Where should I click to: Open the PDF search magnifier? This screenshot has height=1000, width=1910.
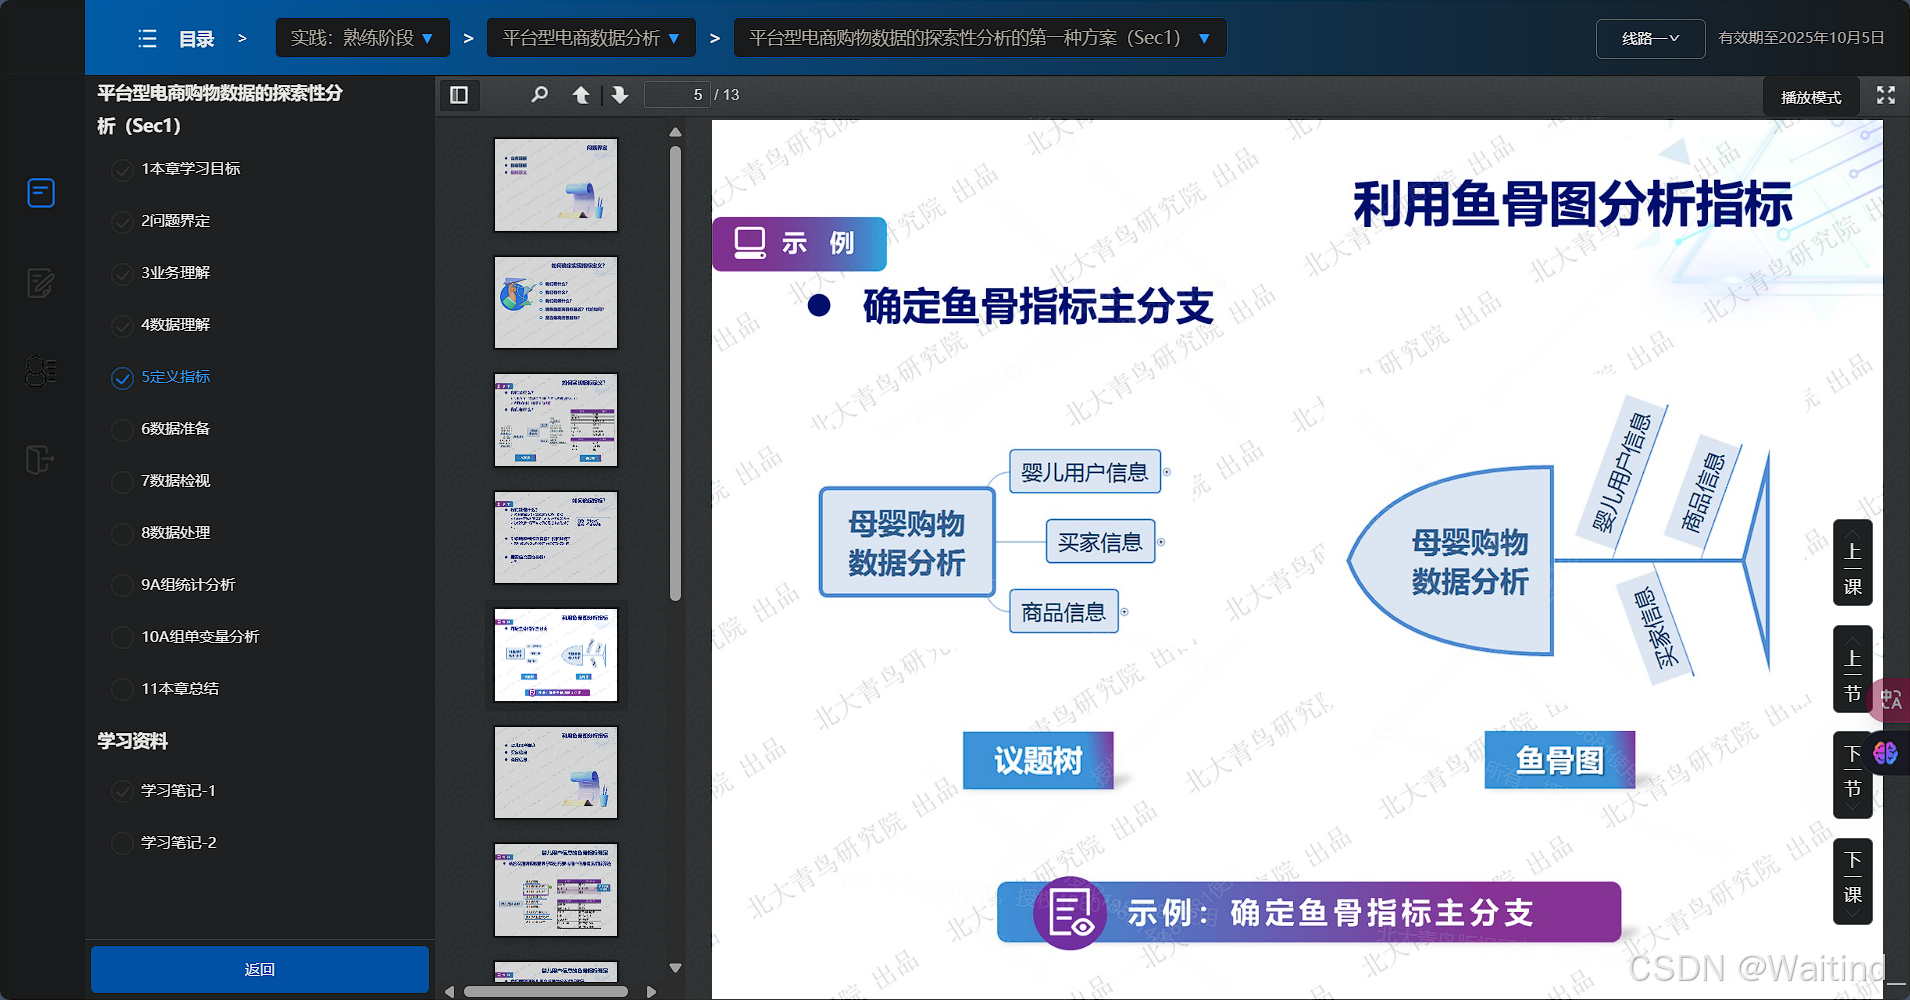click(540, 95)
